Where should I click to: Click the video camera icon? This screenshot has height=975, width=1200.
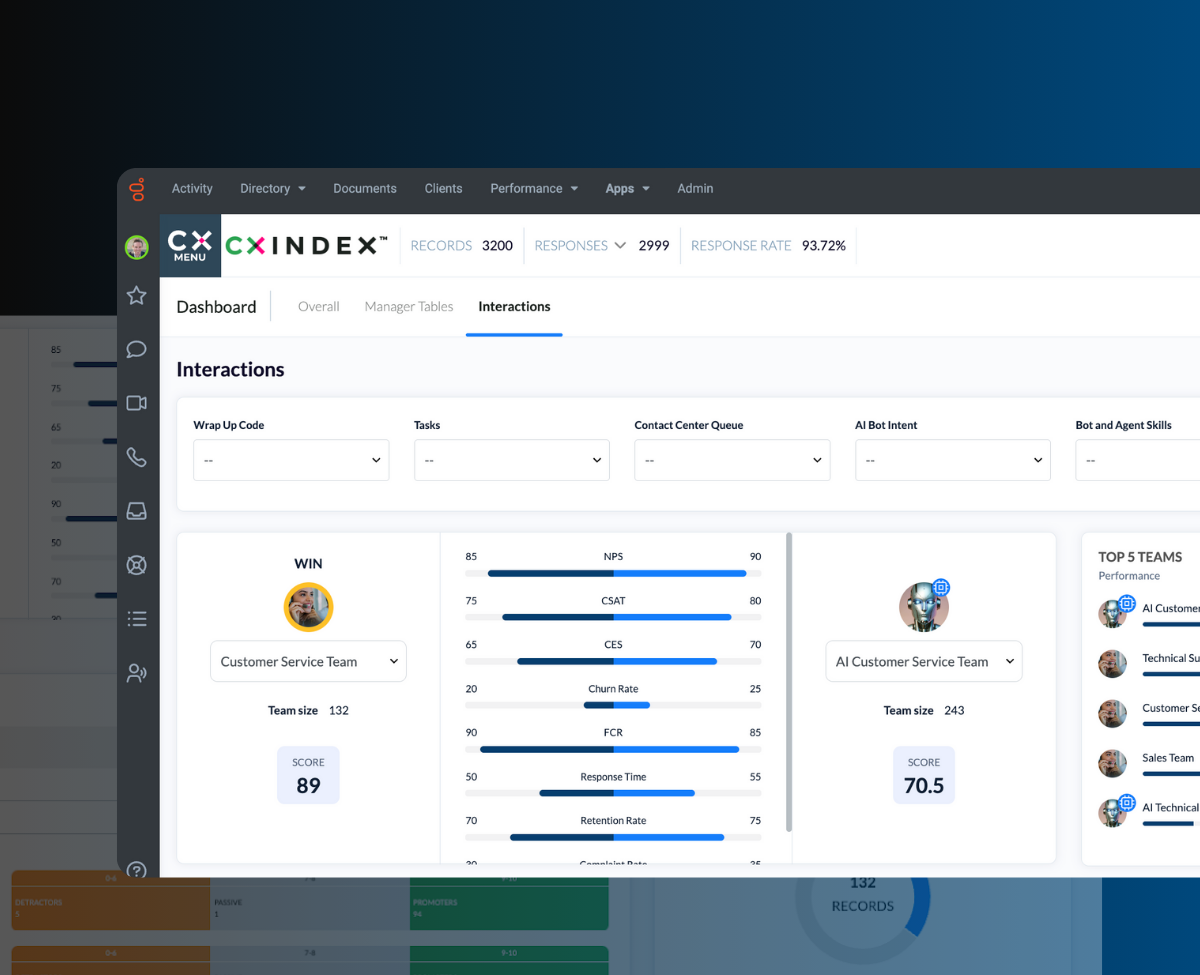(137, 403)
